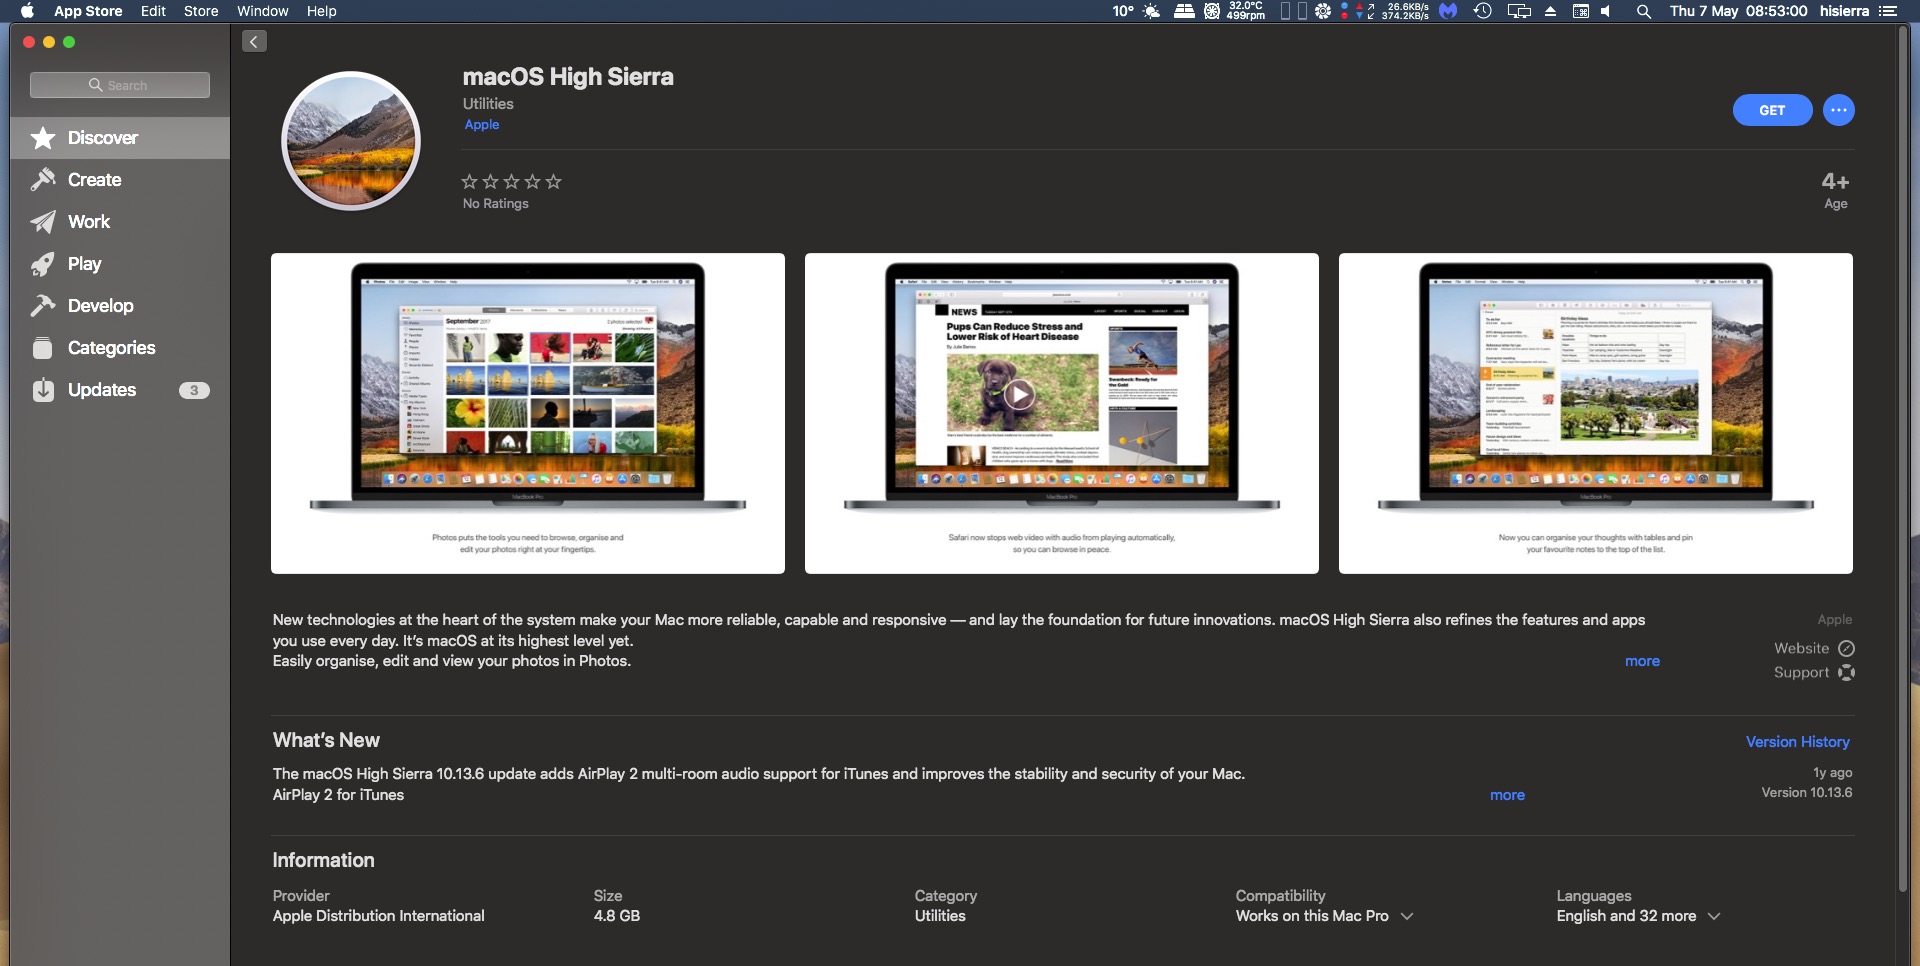Open the App Store menu
This screenshot has width=1920, height=966.
88,11
